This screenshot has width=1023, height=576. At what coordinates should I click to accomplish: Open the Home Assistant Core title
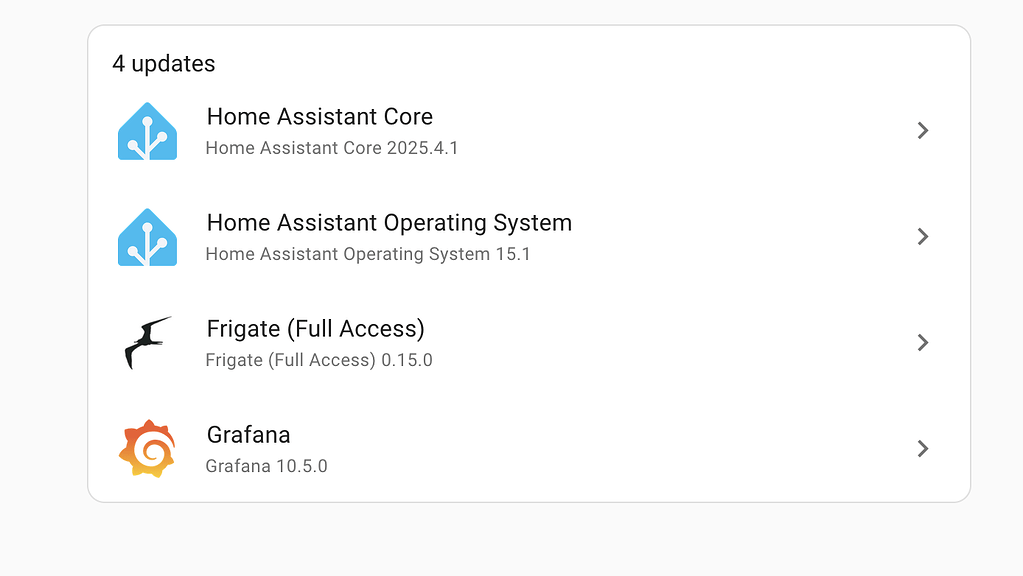pyautogui.click(x=319, y=117)
